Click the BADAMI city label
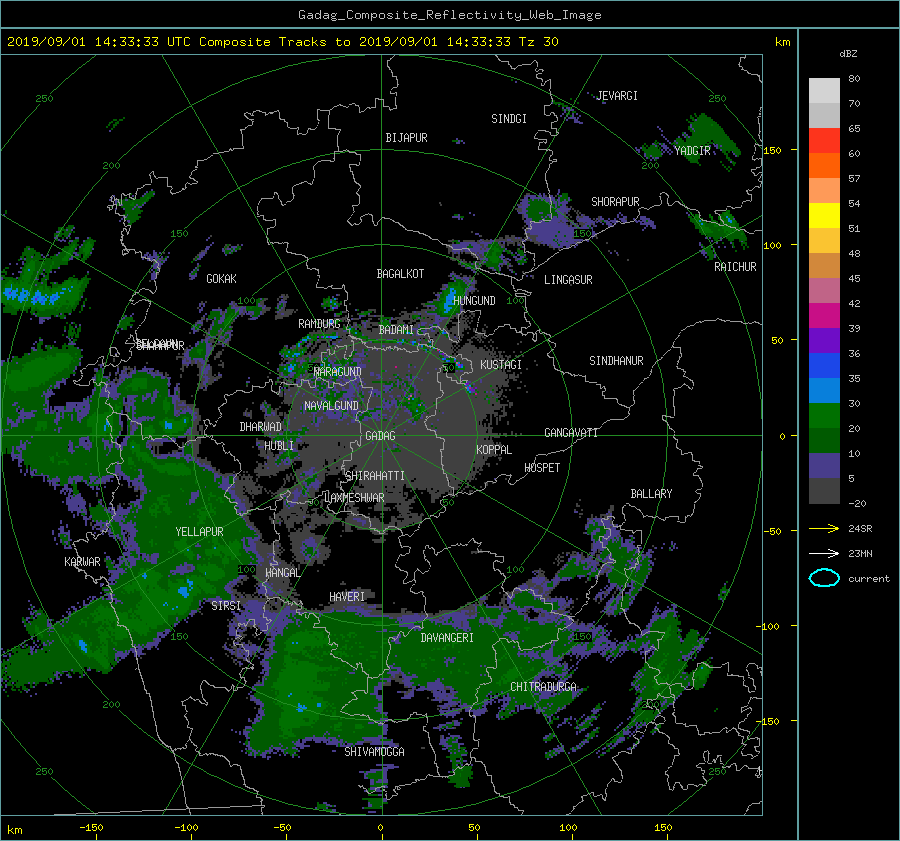Screen dimensions: 900x841 (395, 330)
